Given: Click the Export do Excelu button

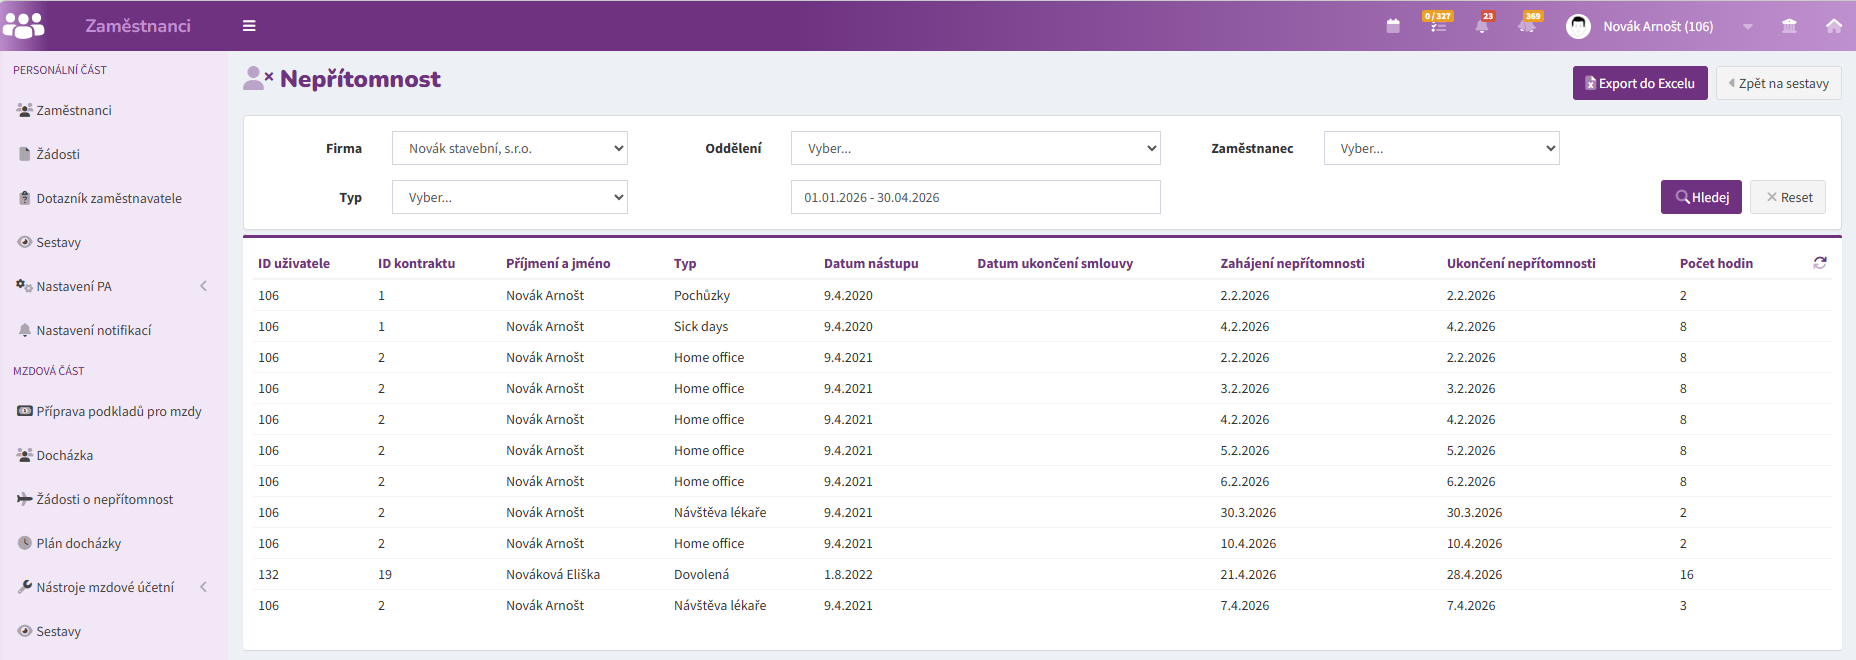Looking at the screenshot, I should pyautogui.click(x=1640, y=83).
